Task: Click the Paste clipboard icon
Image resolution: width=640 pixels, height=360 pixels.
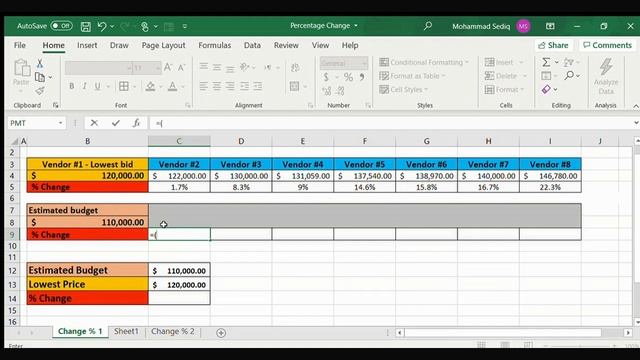Action: [22, 68]
